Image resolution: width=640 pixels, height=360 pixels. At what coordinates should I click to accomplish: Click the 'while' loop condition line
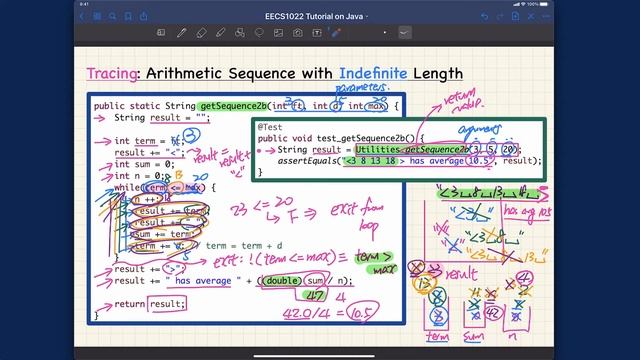point(165,188)
